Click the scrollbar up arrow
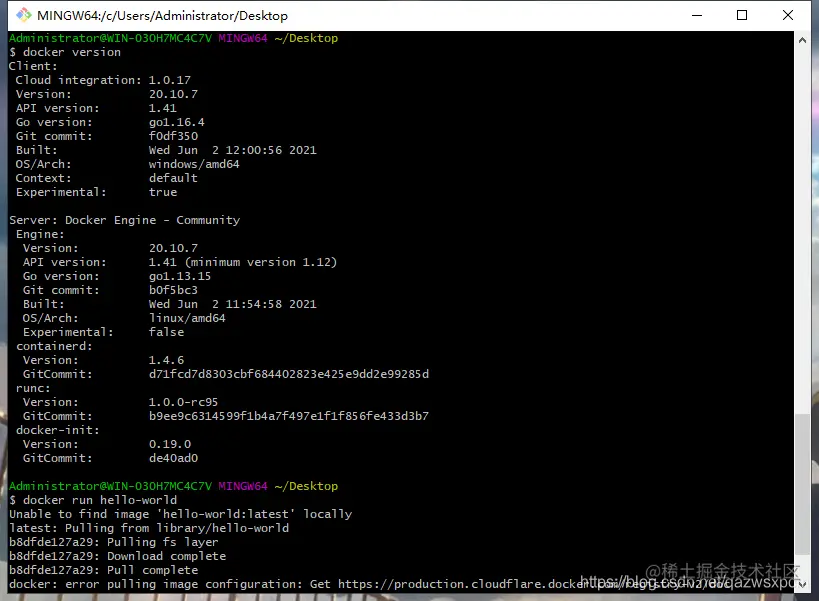 [x=802, y=40]
